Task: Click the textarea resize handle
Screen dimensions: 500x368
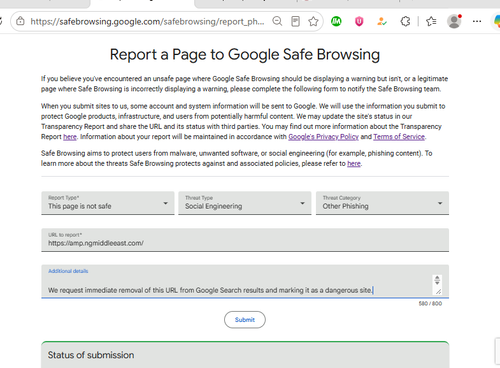Action: [438, 291]
